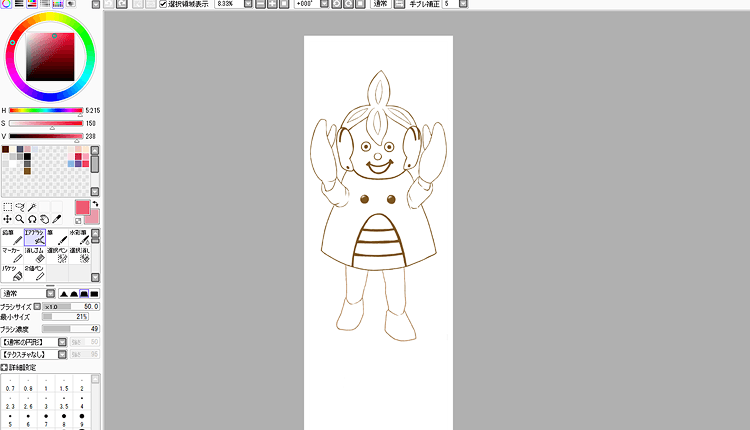Image resolution: width=750 pixels, height=430 pixels.
Task: Click the Undo arrow button
Action: [x=109, y=4]
